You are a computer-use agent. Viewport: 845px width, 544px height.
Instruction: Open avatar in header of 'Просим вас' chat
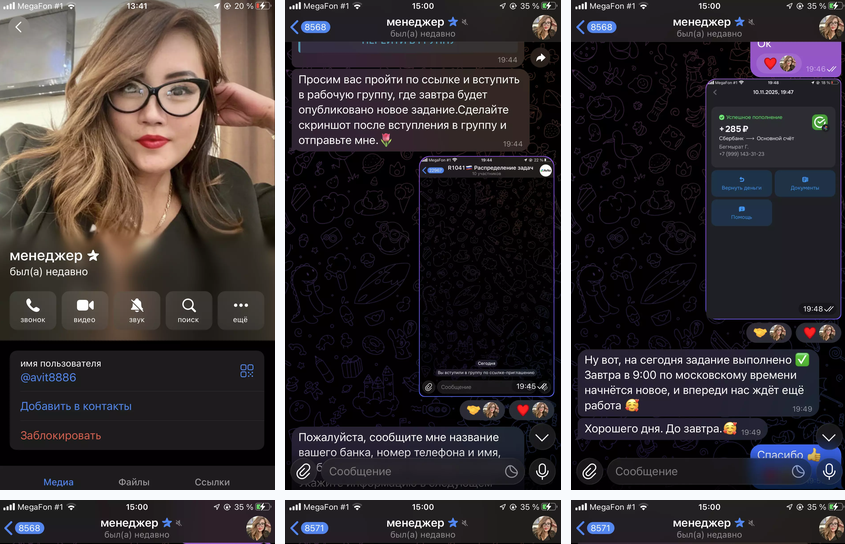544,27
